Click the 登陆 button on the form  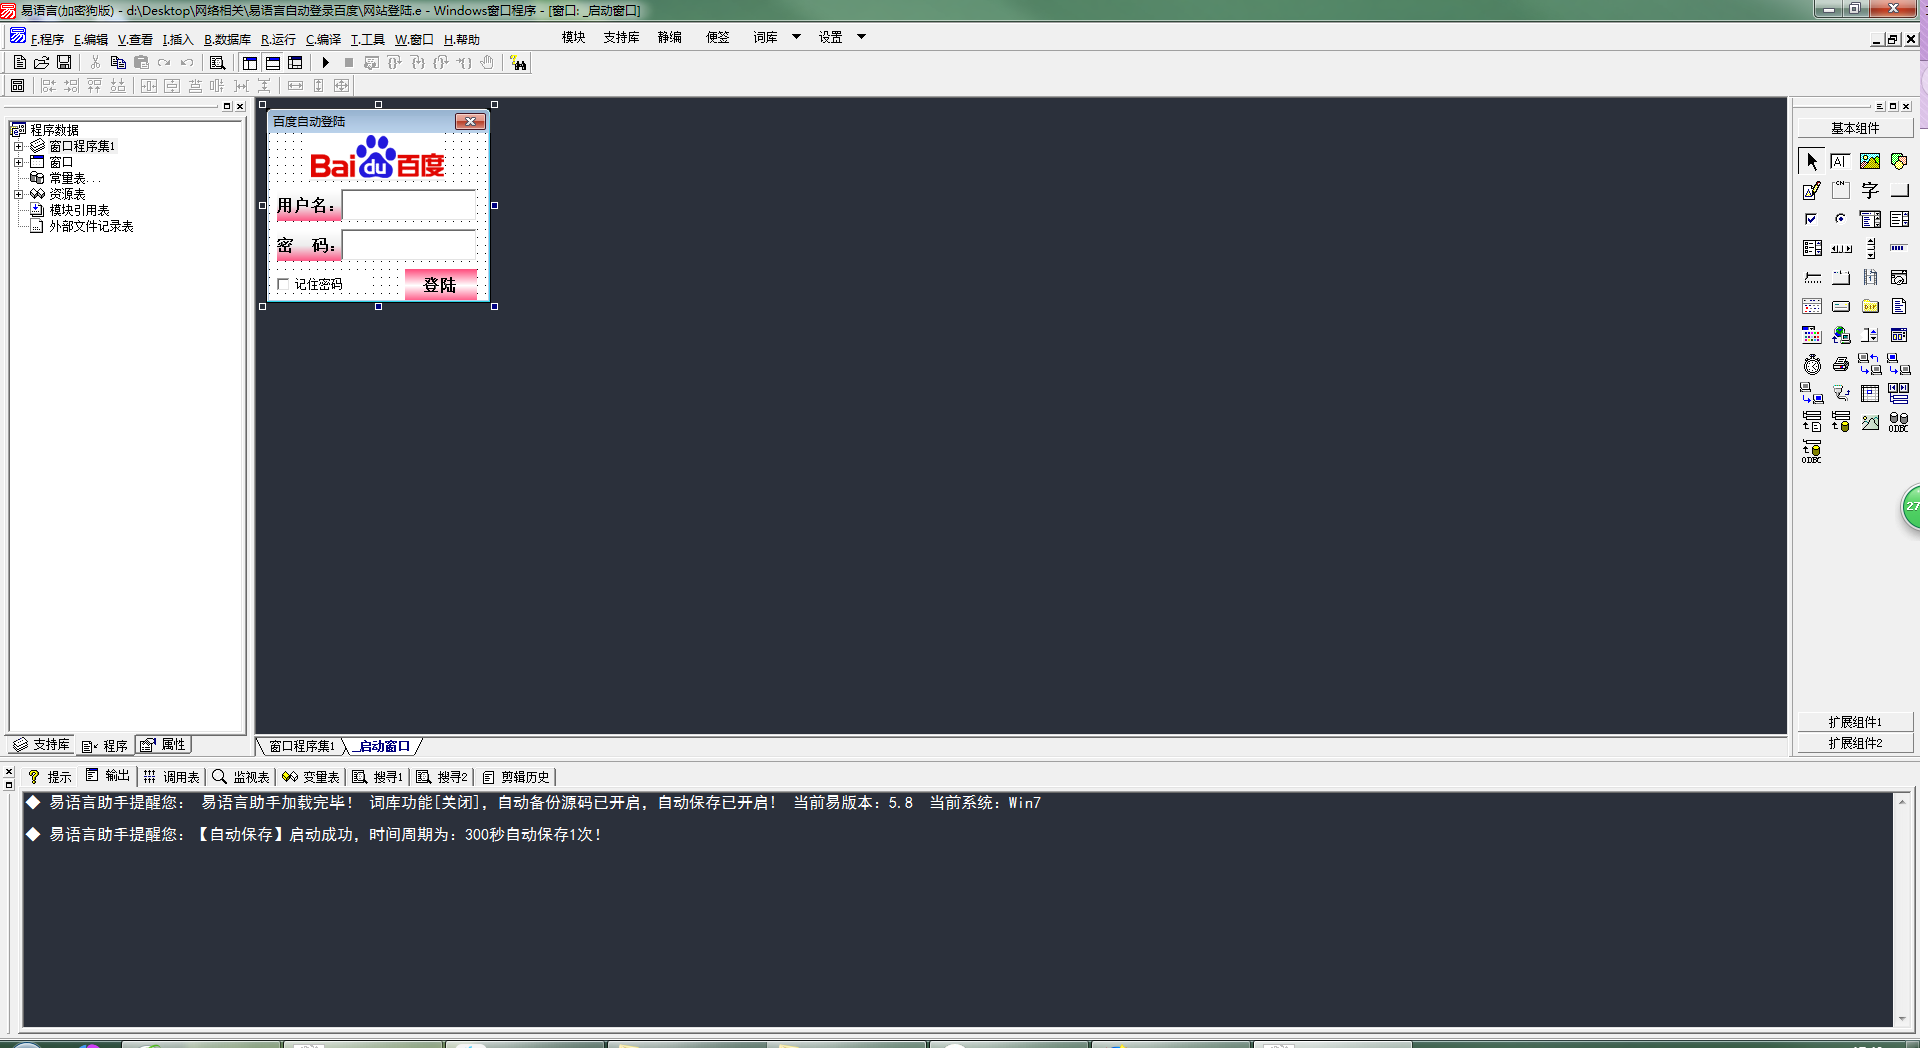click(440, 285)
